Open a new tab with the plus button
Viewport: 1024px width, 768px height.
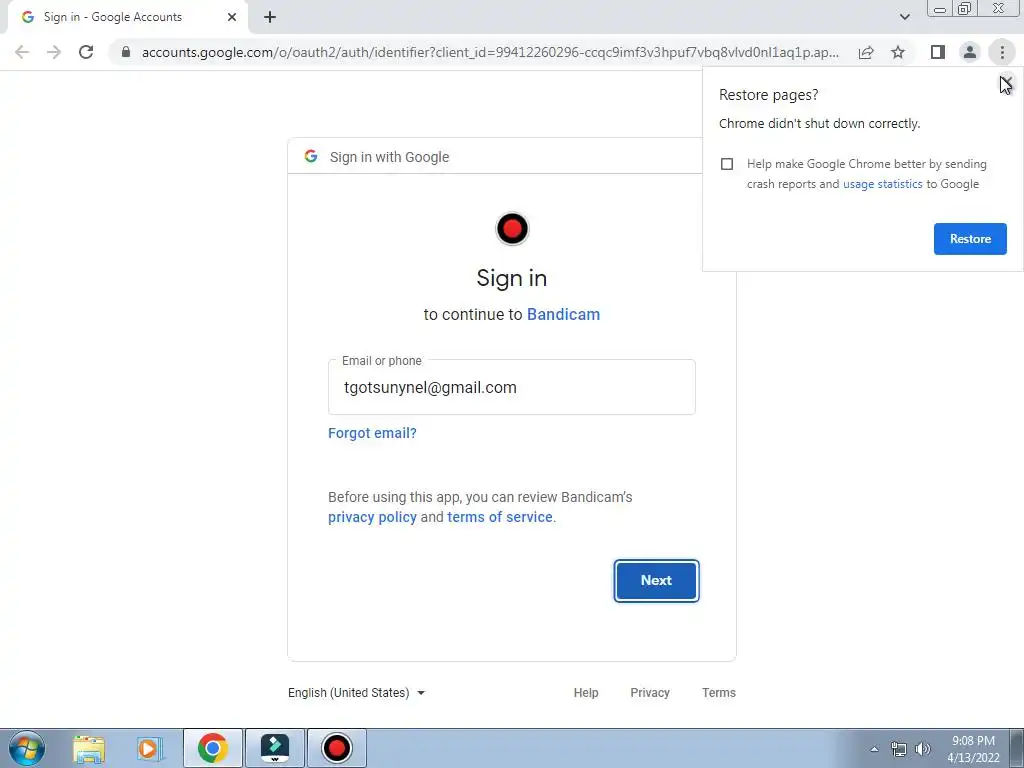(x=270, y=17)
